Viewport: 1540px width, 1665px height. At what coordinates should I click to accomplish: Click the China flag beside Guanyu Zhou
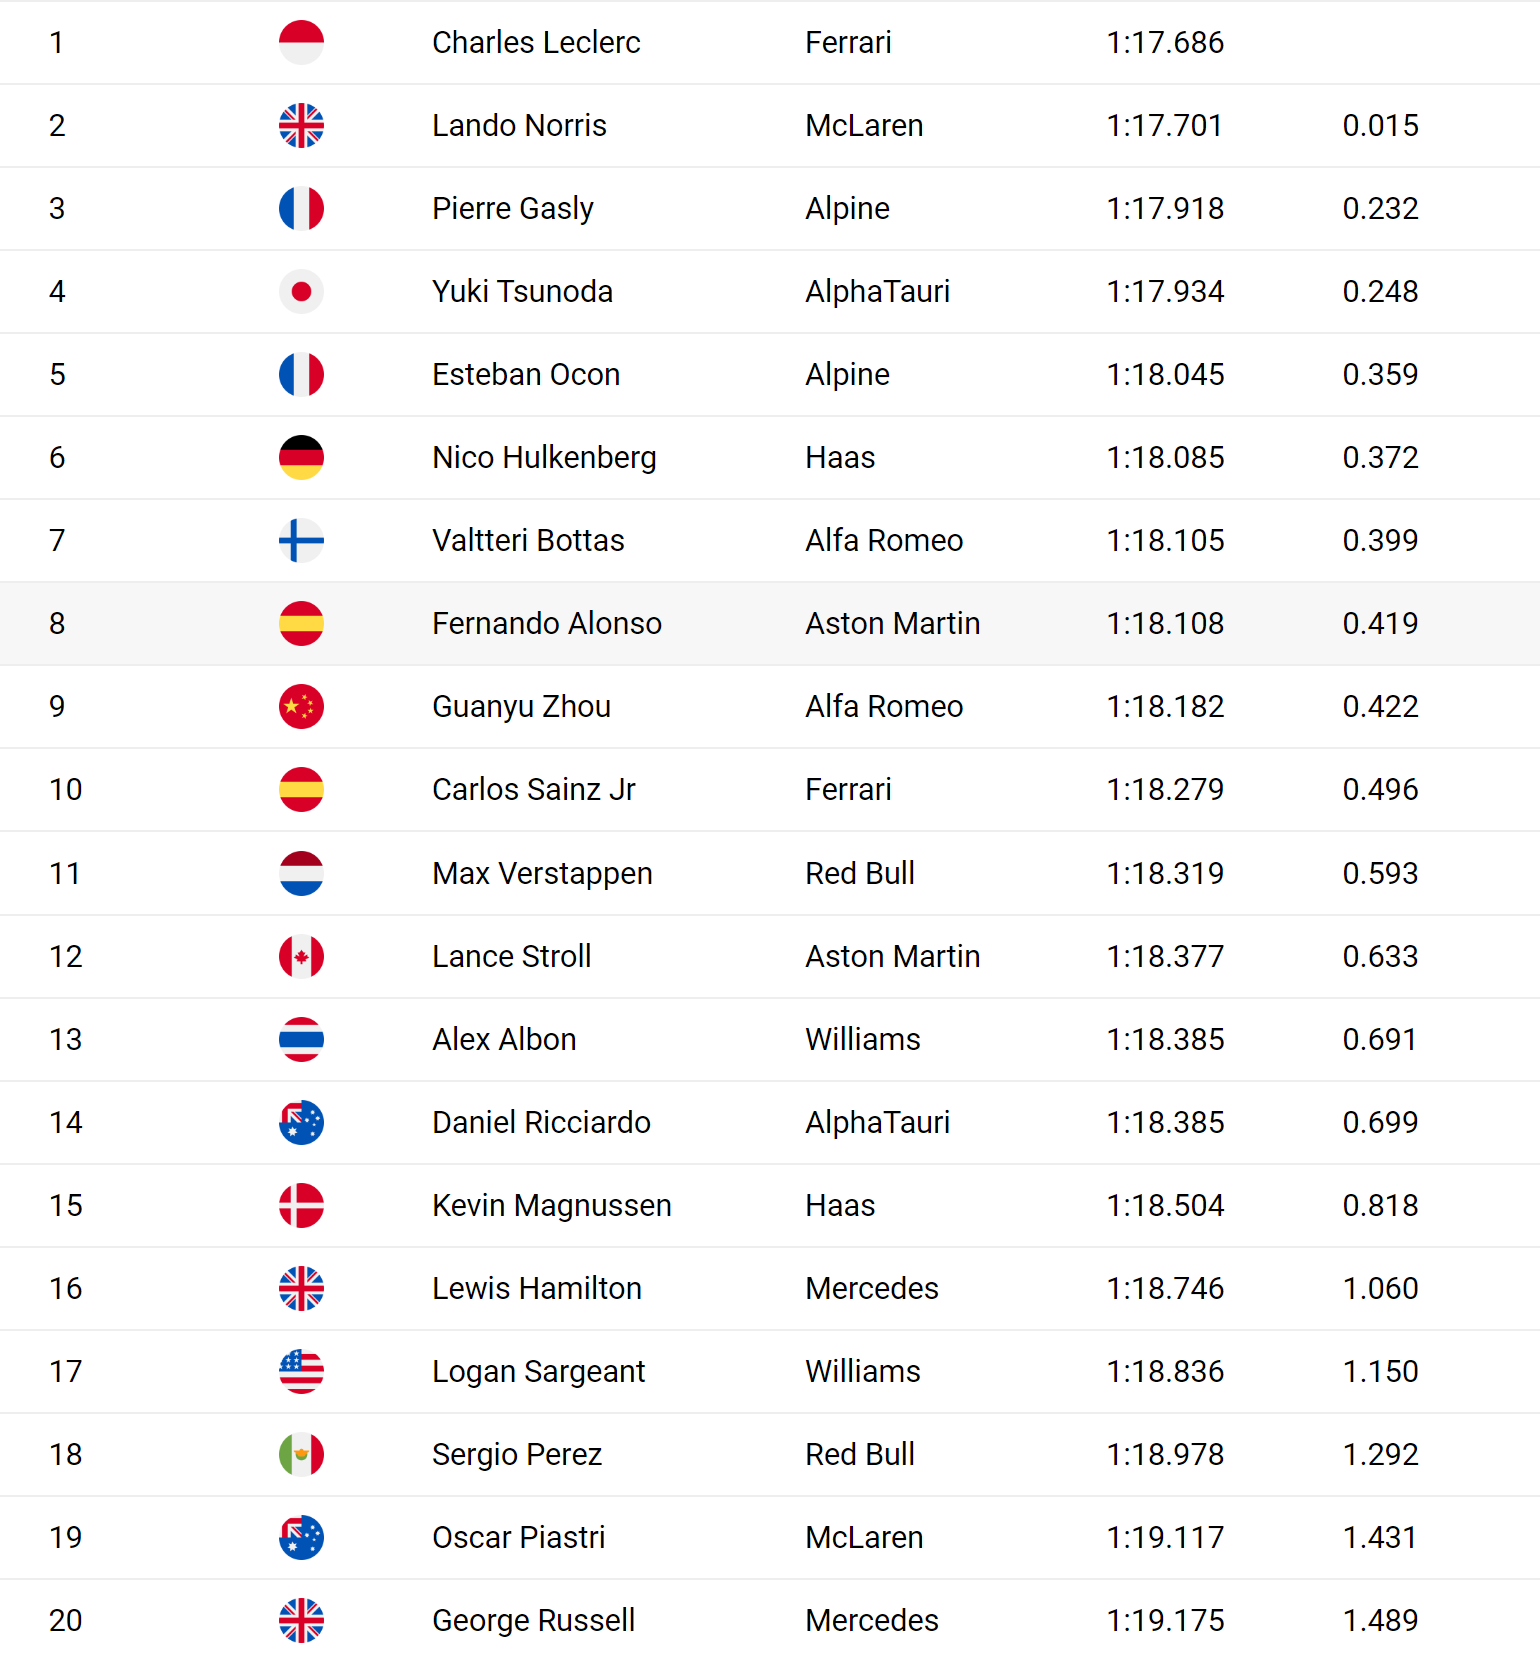tap(301, 706)
